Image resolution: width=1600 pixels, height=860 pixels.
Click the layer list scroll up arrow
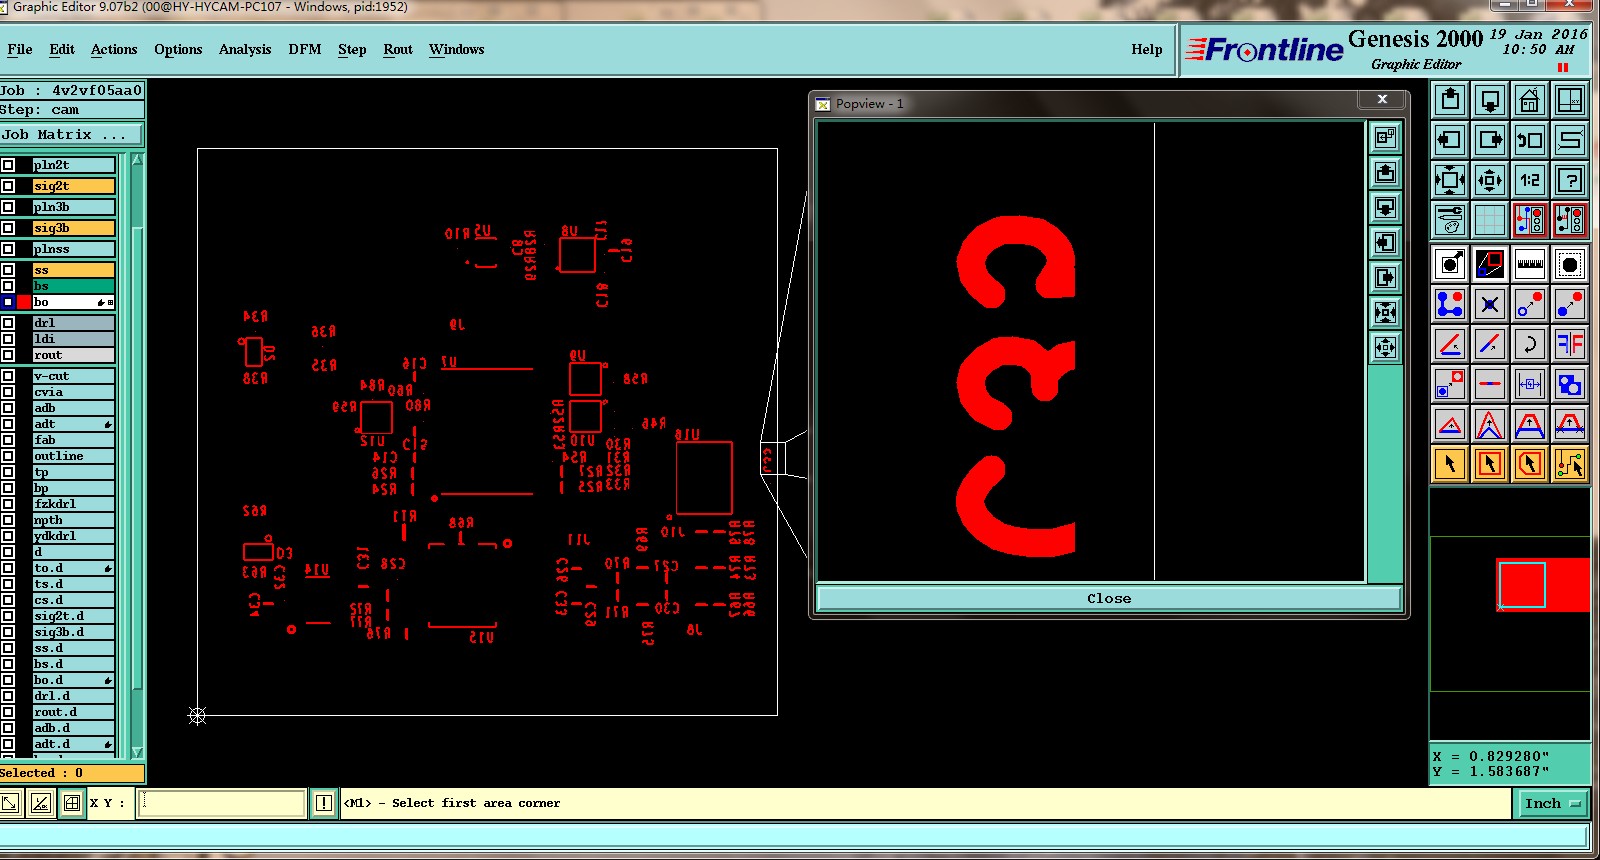137,160
